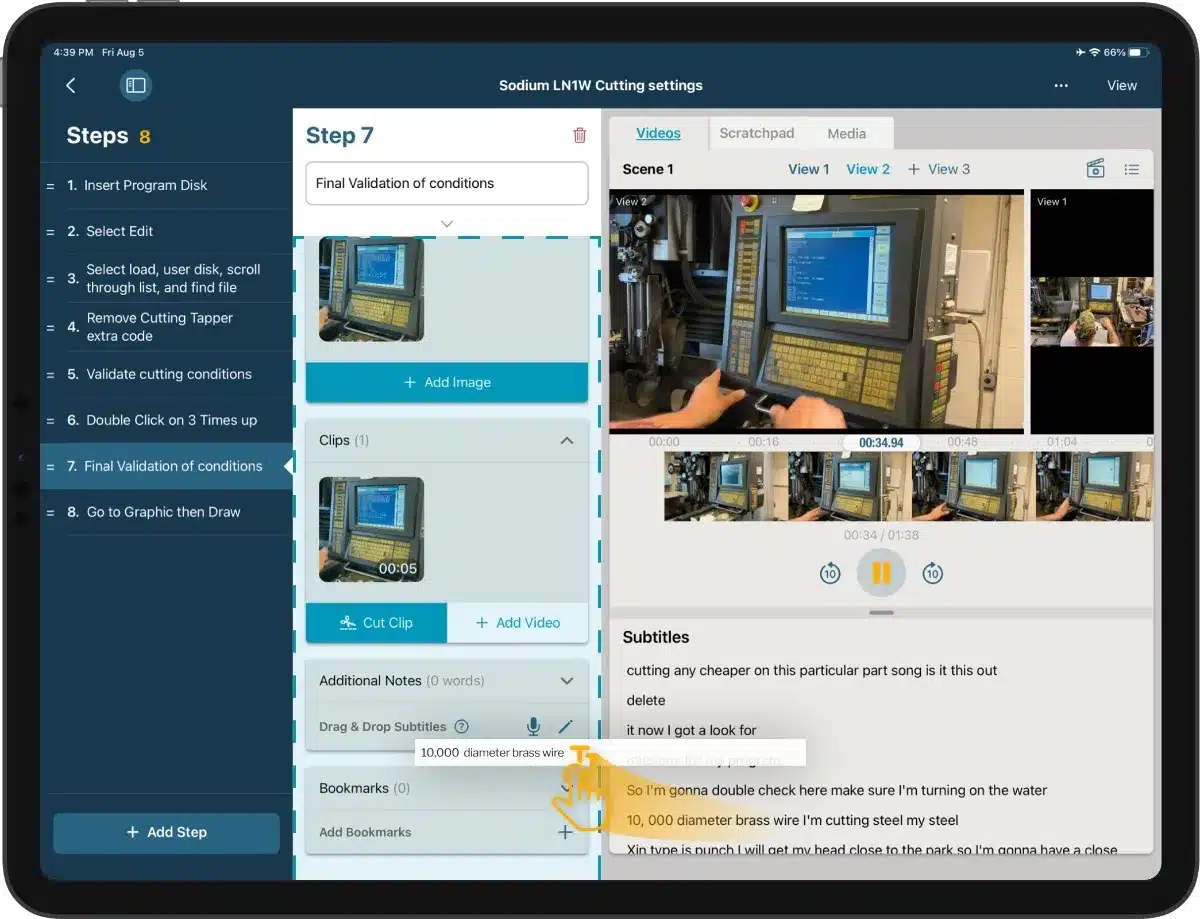The image size is (1200, 919).
Task: Open the scene list icon
Action: point(1131,169)
